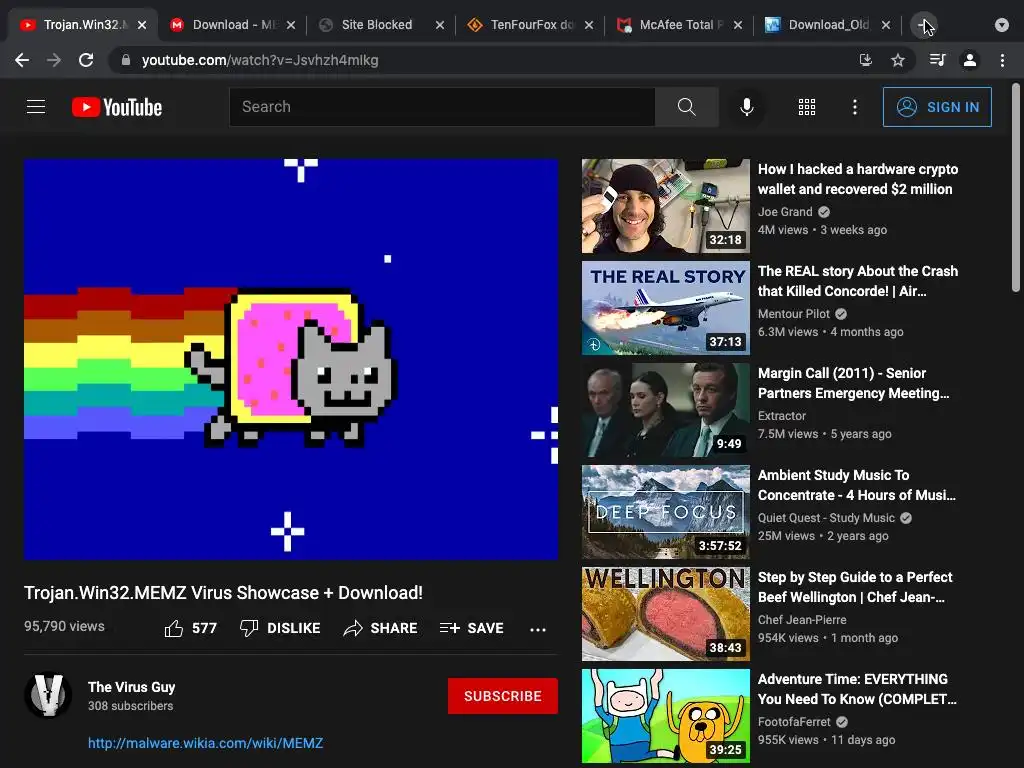Open YouTube settings three-dot menu
1024x768 pixels.
click(855, 106)
